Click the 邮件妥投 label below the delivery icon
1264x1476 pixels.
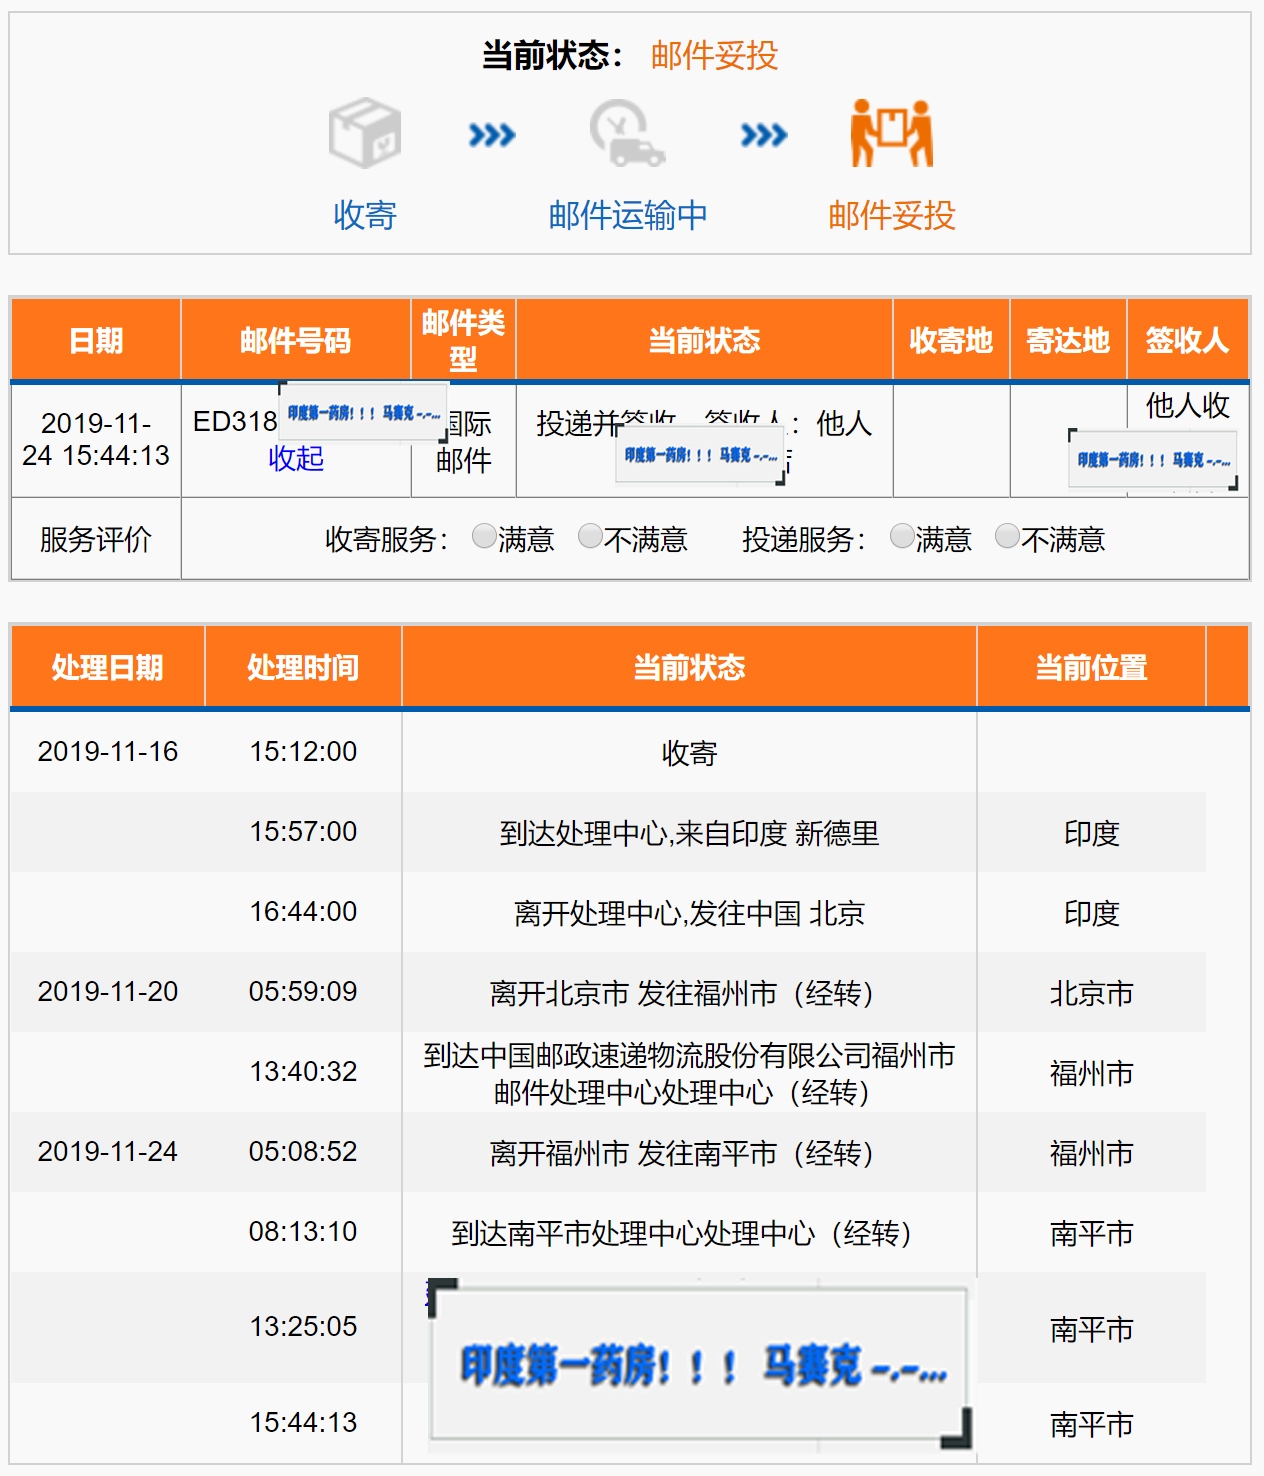coord(891,215)
